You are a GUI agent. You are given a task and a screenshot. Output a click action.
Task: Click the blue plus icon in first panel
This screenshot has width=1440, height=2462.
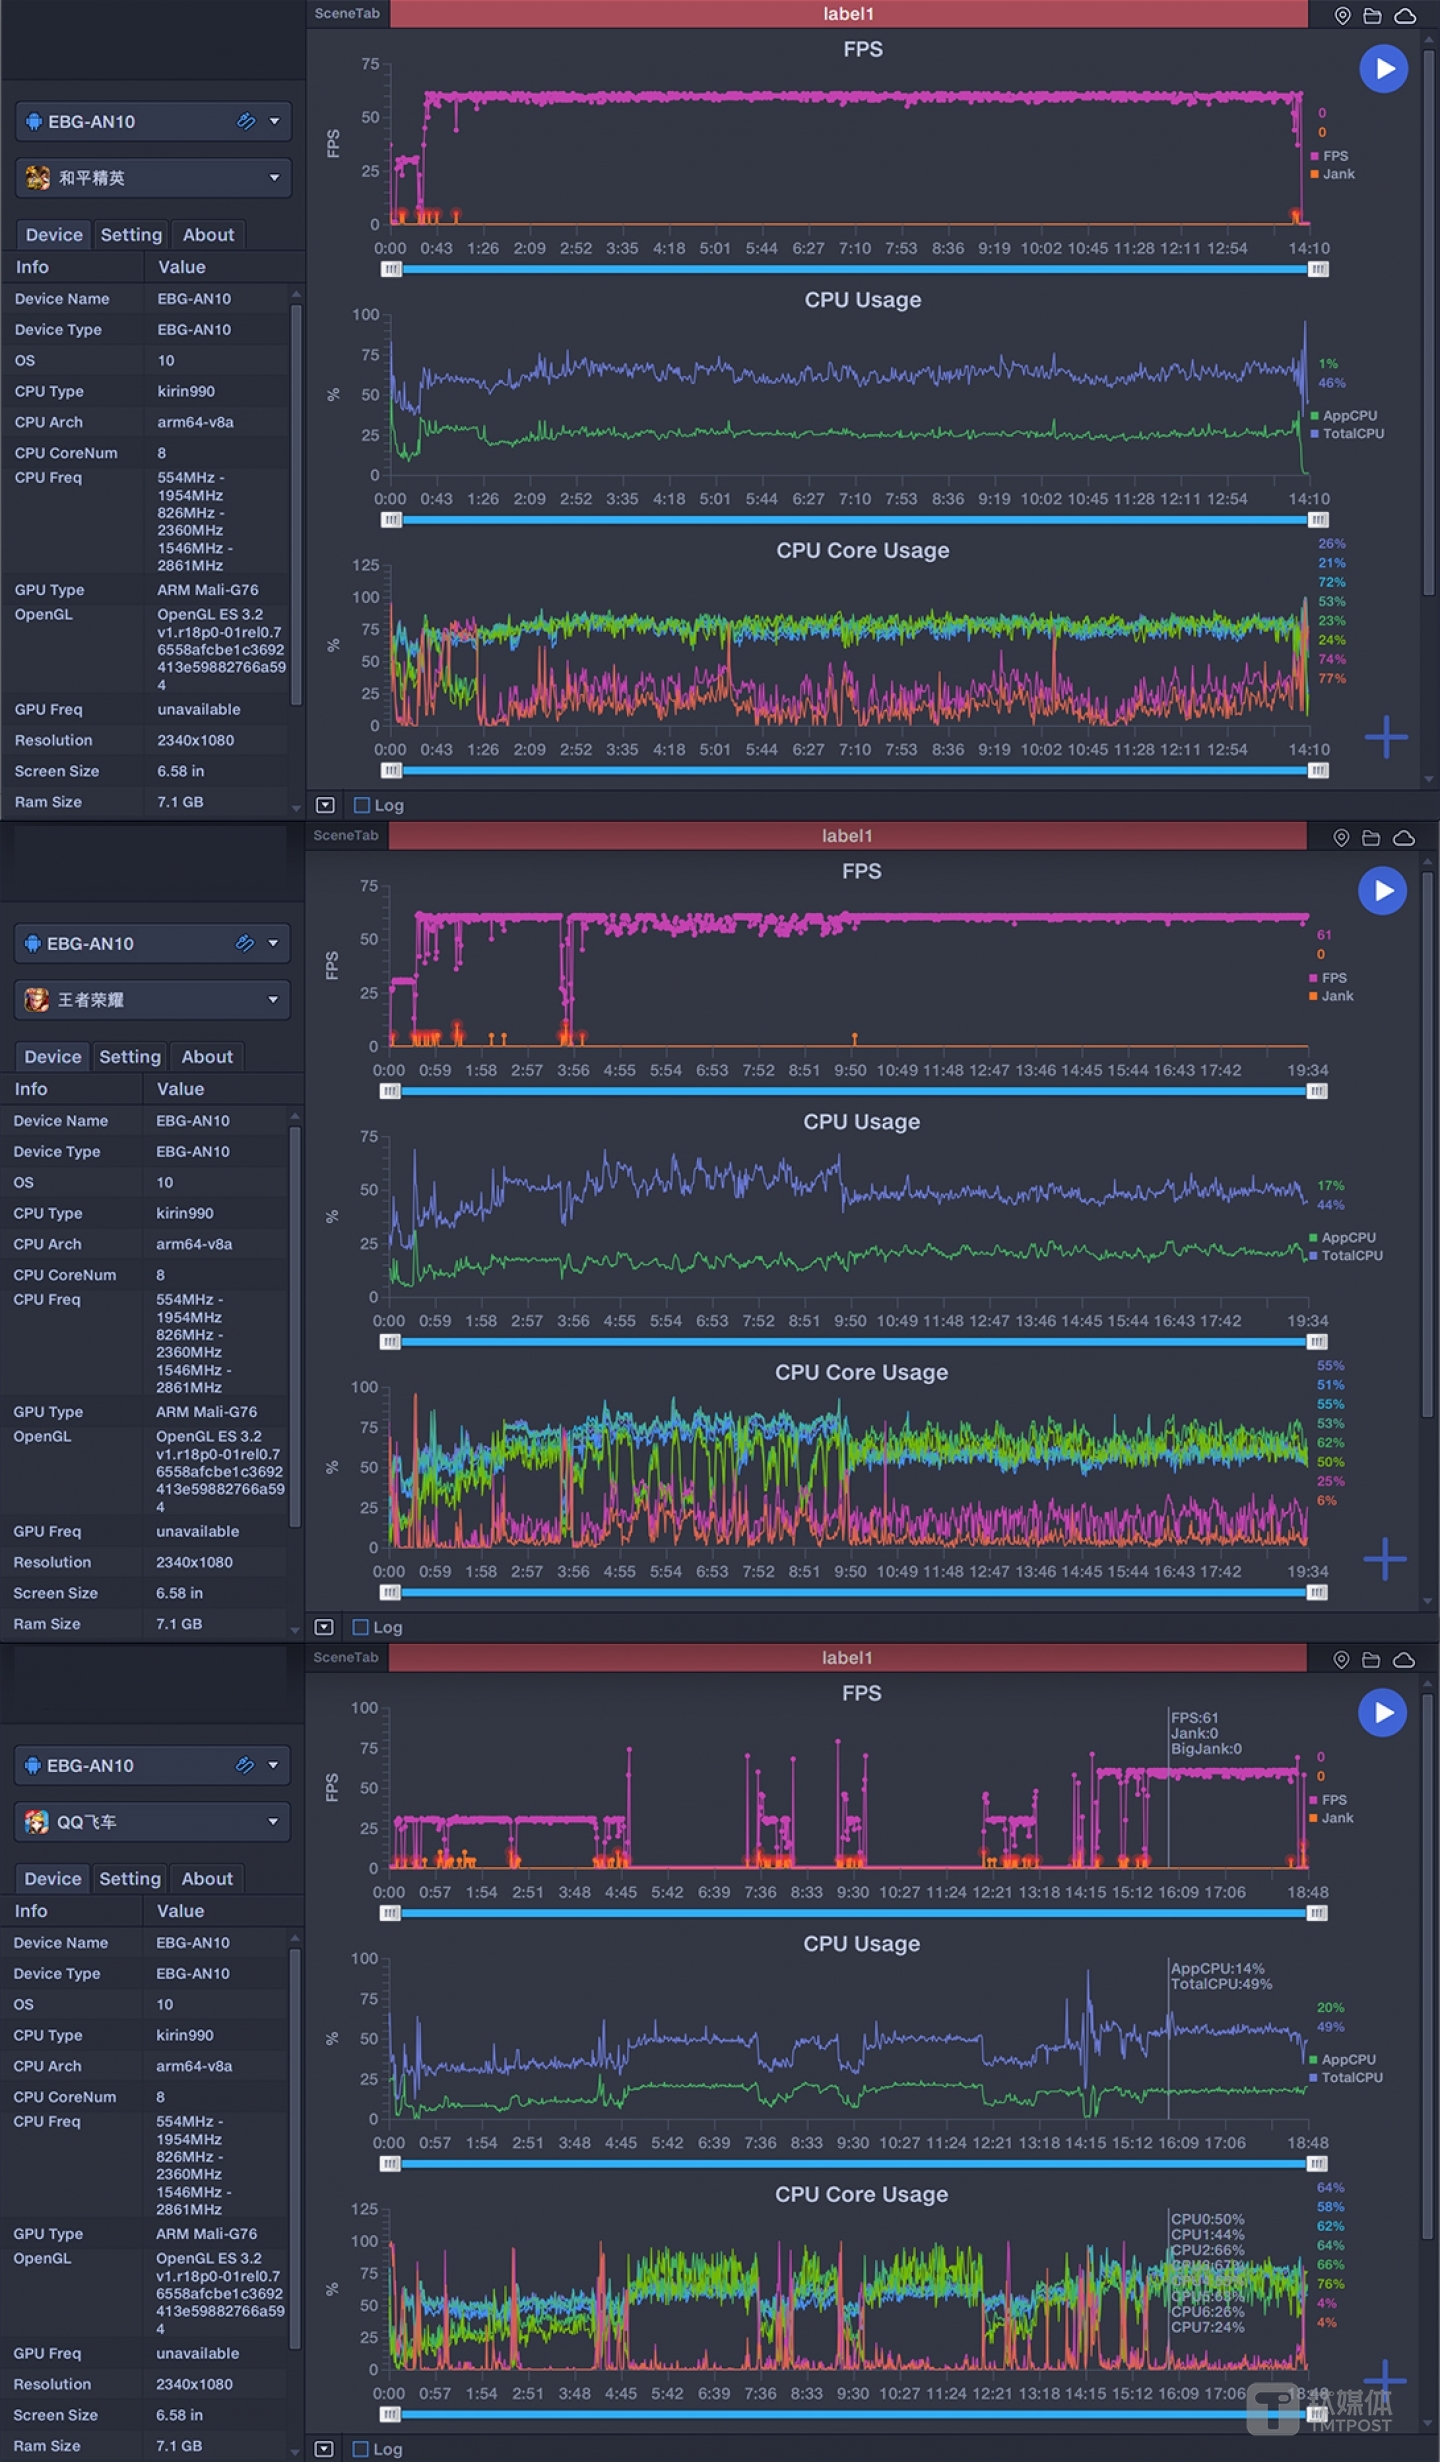(x=1386, y=737)
